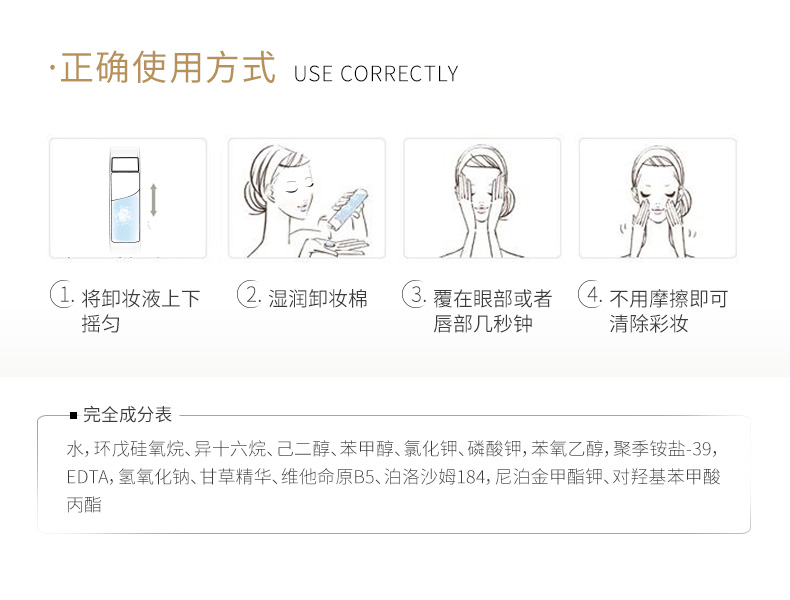Image resolution: width=790 pixels, height=600 pixels.
Task: Click the 丙酯 text on the last line
Action: tap(84, 504)
